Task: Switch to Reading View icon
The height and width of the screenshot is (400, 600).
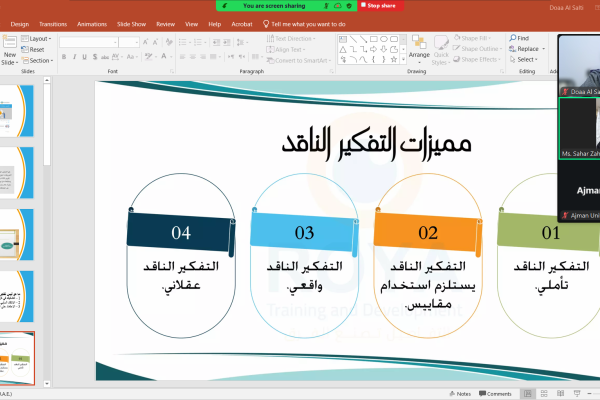Action: coord(560,393)
